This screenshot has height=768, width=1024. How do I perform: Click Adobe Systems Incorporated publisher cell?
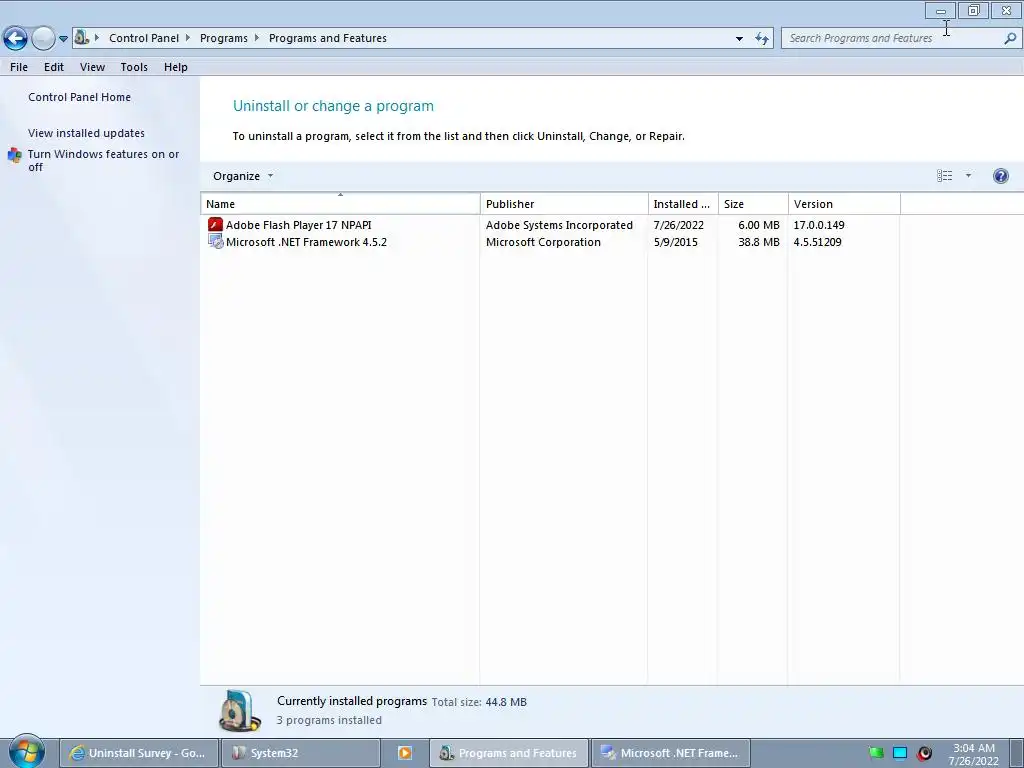[559, 225]
